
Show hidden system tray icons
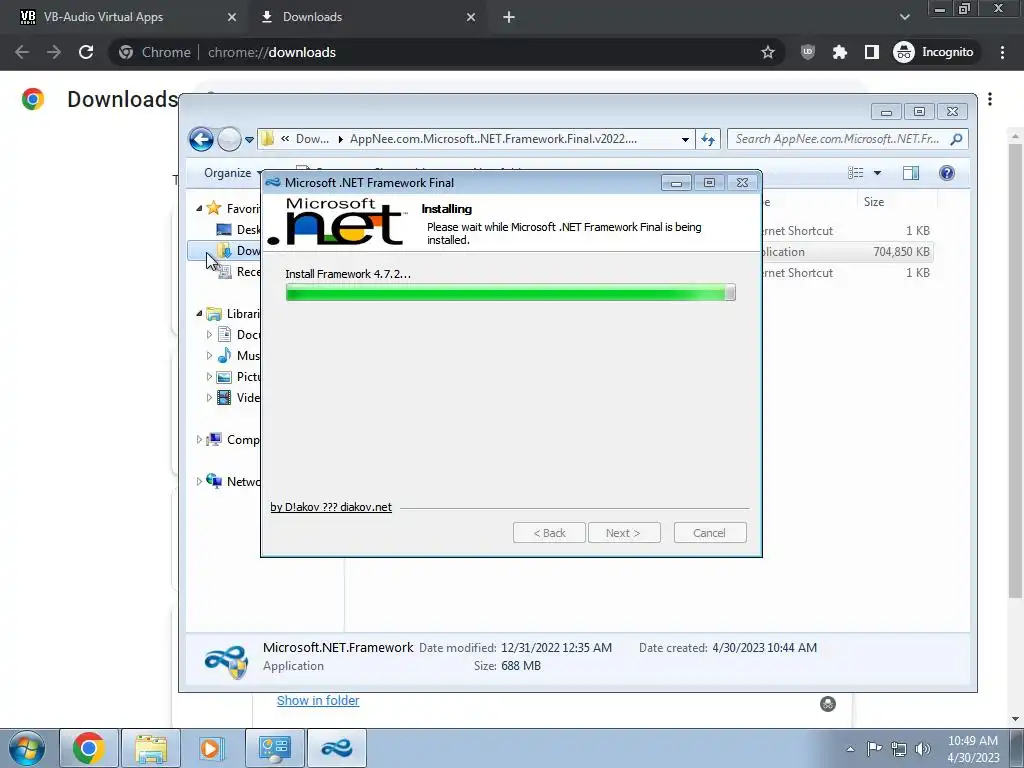coord(850,749)
